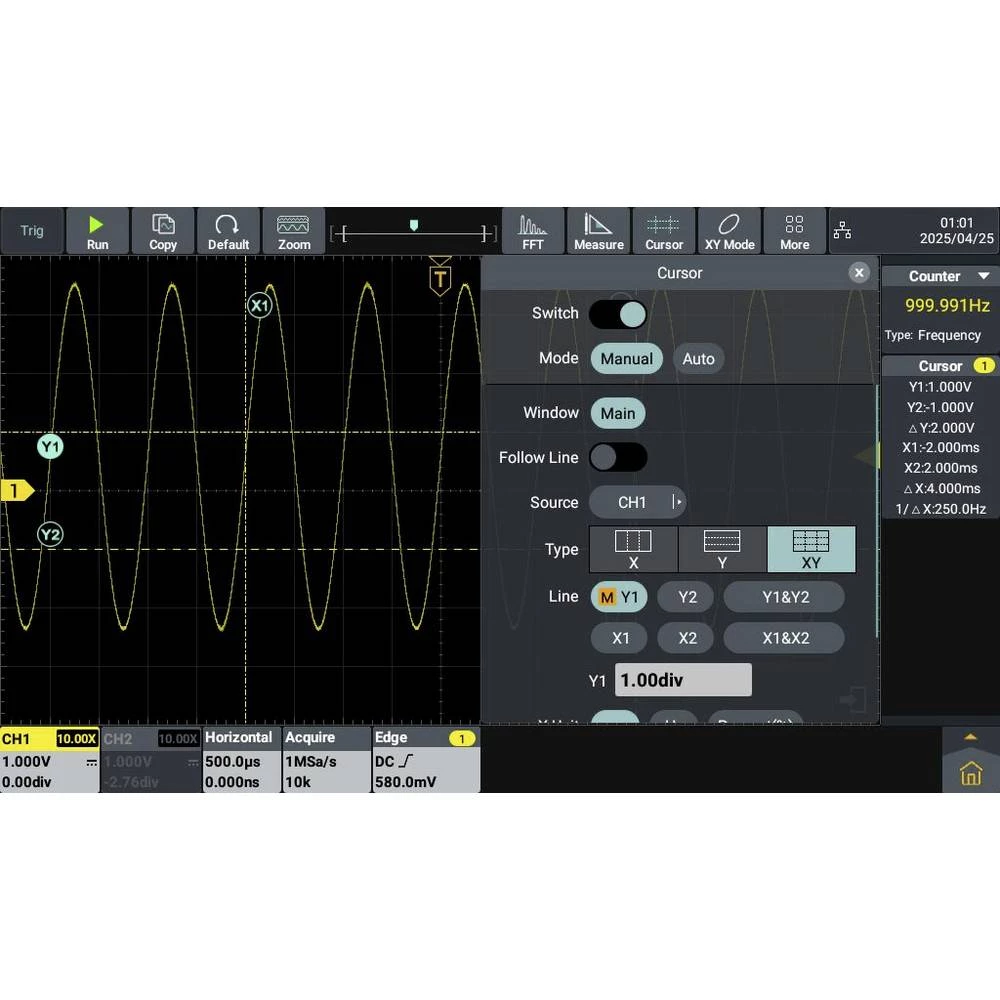Image resolution: width=1000 pixels, height=1000 pixels.
Task: Tap the Copy screenshot icon
Action: coord(163,231)
